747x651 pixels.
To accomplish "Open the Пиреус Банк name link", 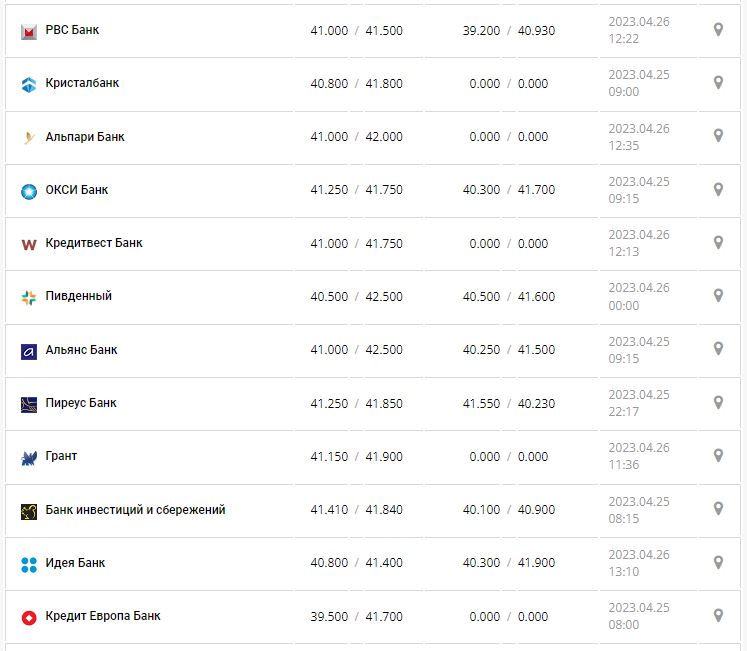I will click(81, 403).
